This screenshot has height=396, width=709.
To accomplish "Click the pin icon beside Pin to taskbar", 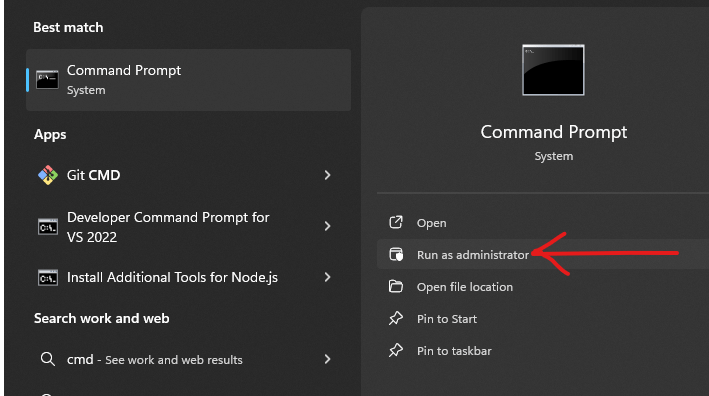I will (396, 350).
